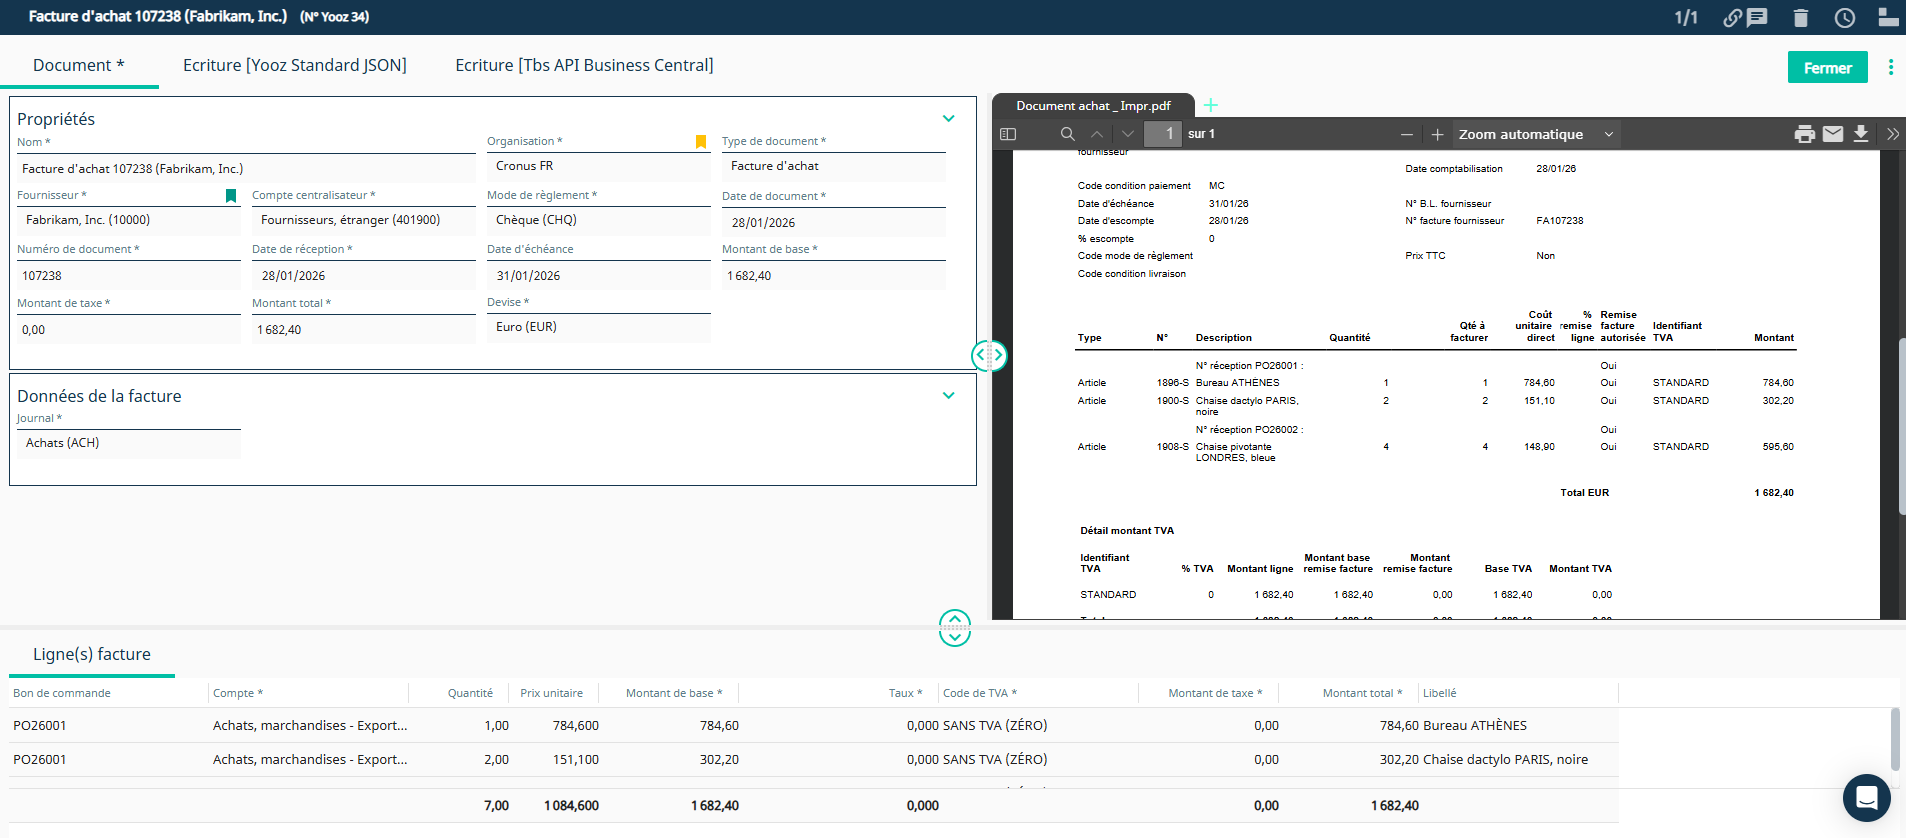Toggle the Organisation bookmark flag

(701, 142)
